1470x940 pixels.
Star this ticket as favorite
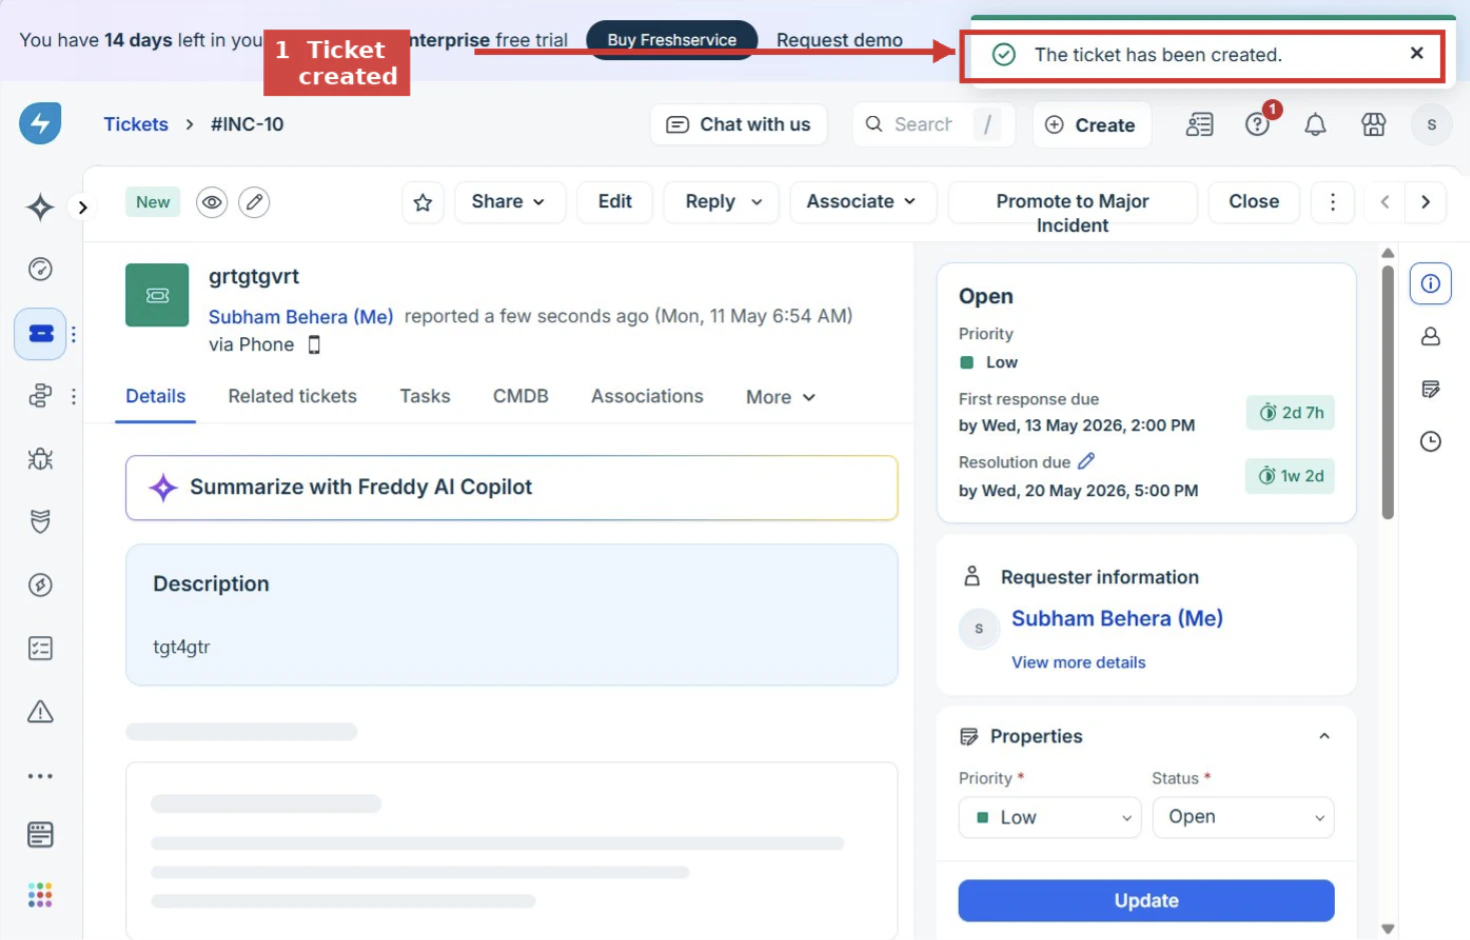(423, 203)
